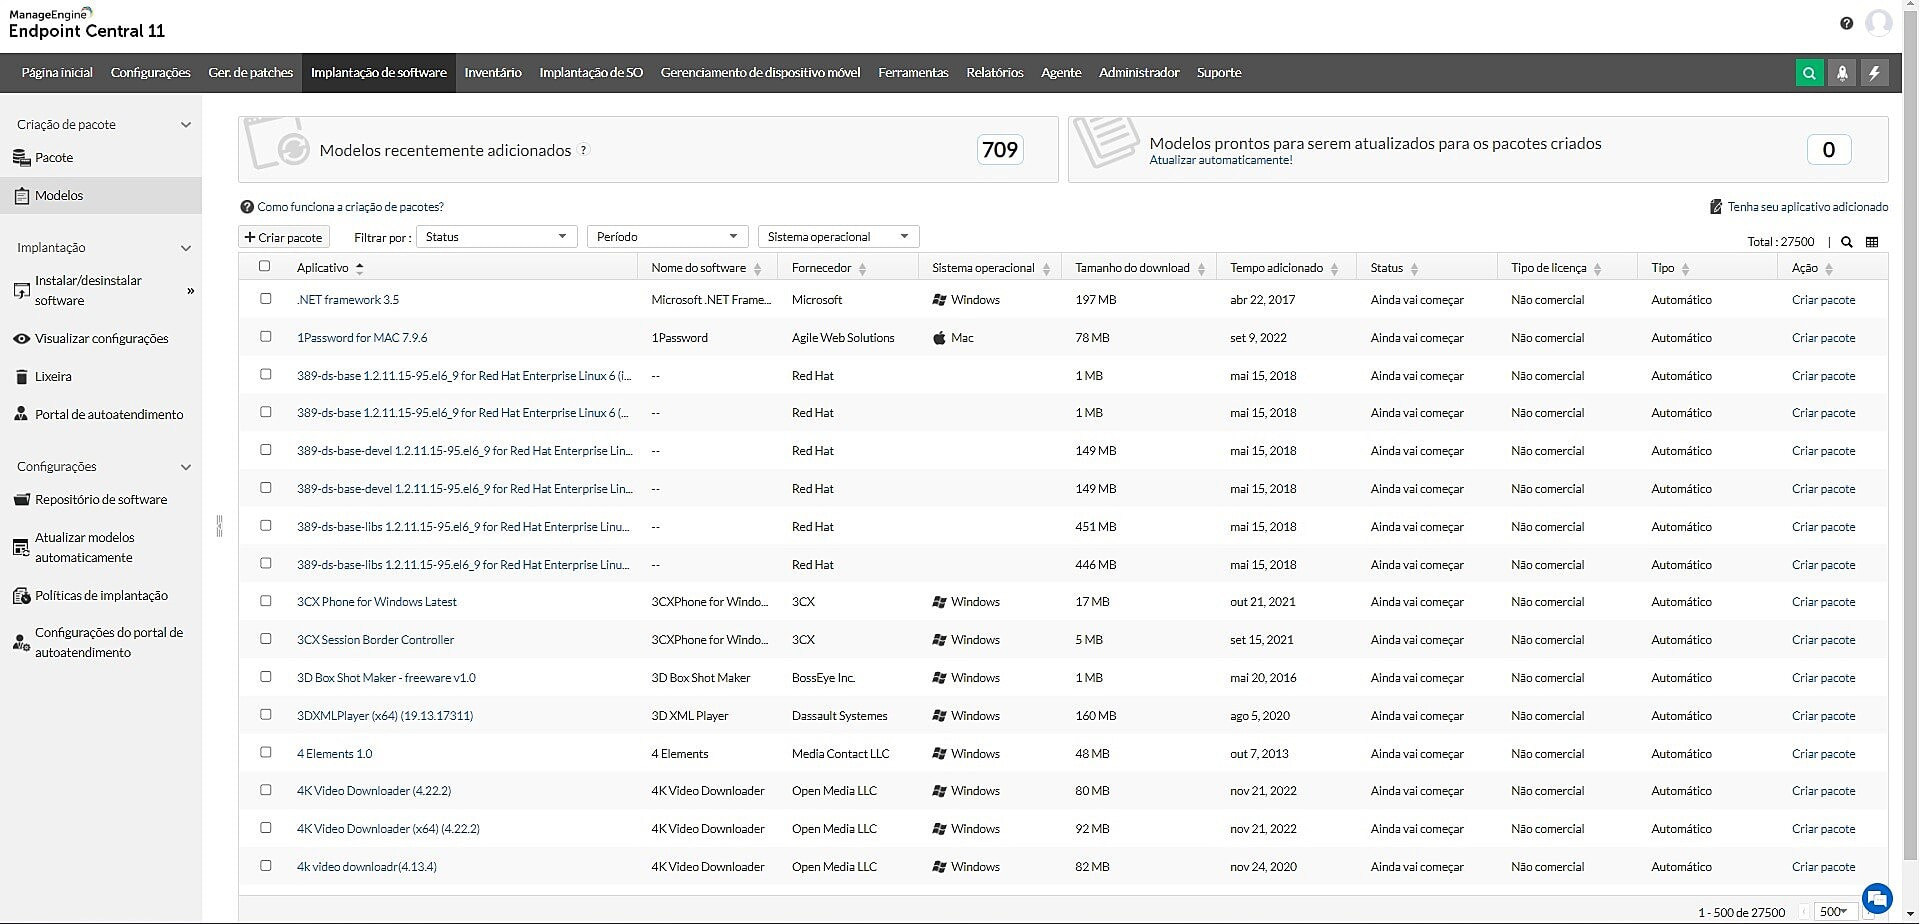Open the table search magnifier icon

[x=1847, y=242]
